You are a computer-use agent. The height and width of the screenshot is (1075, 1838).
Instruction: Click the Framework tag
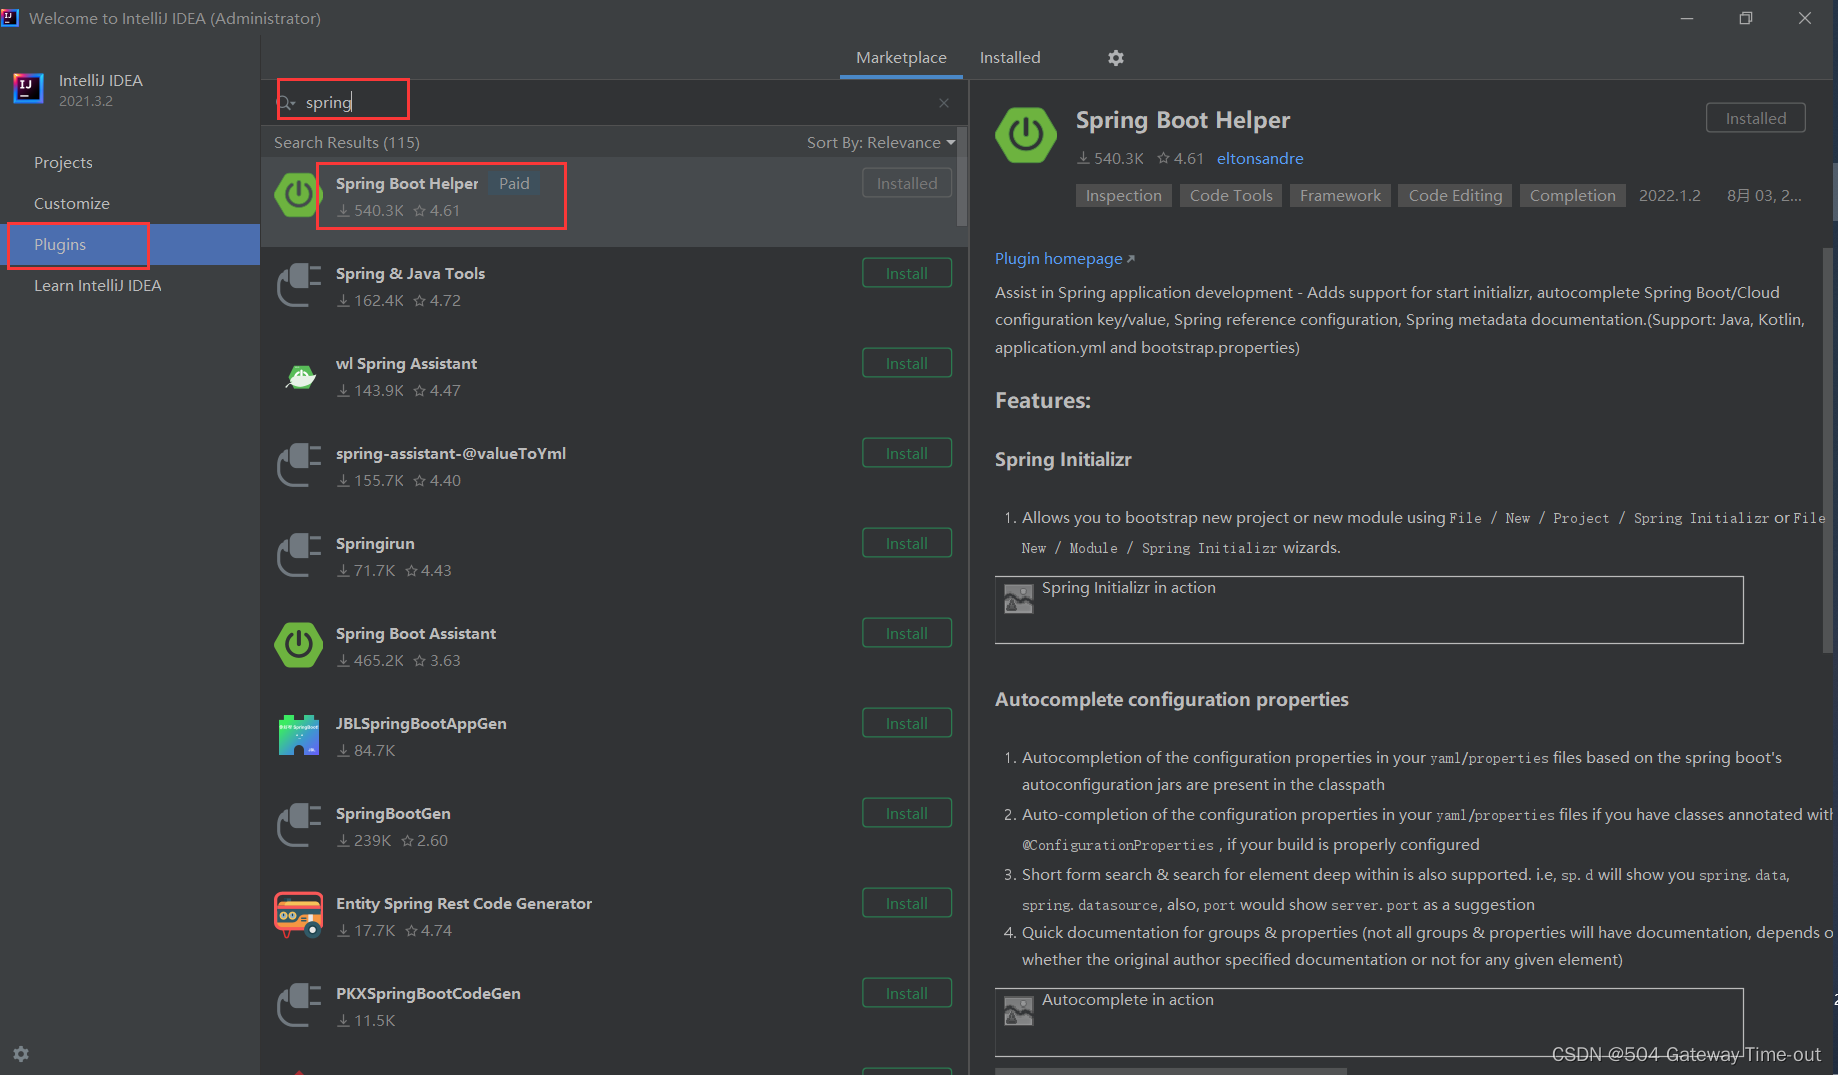(x=1340, y=196)
